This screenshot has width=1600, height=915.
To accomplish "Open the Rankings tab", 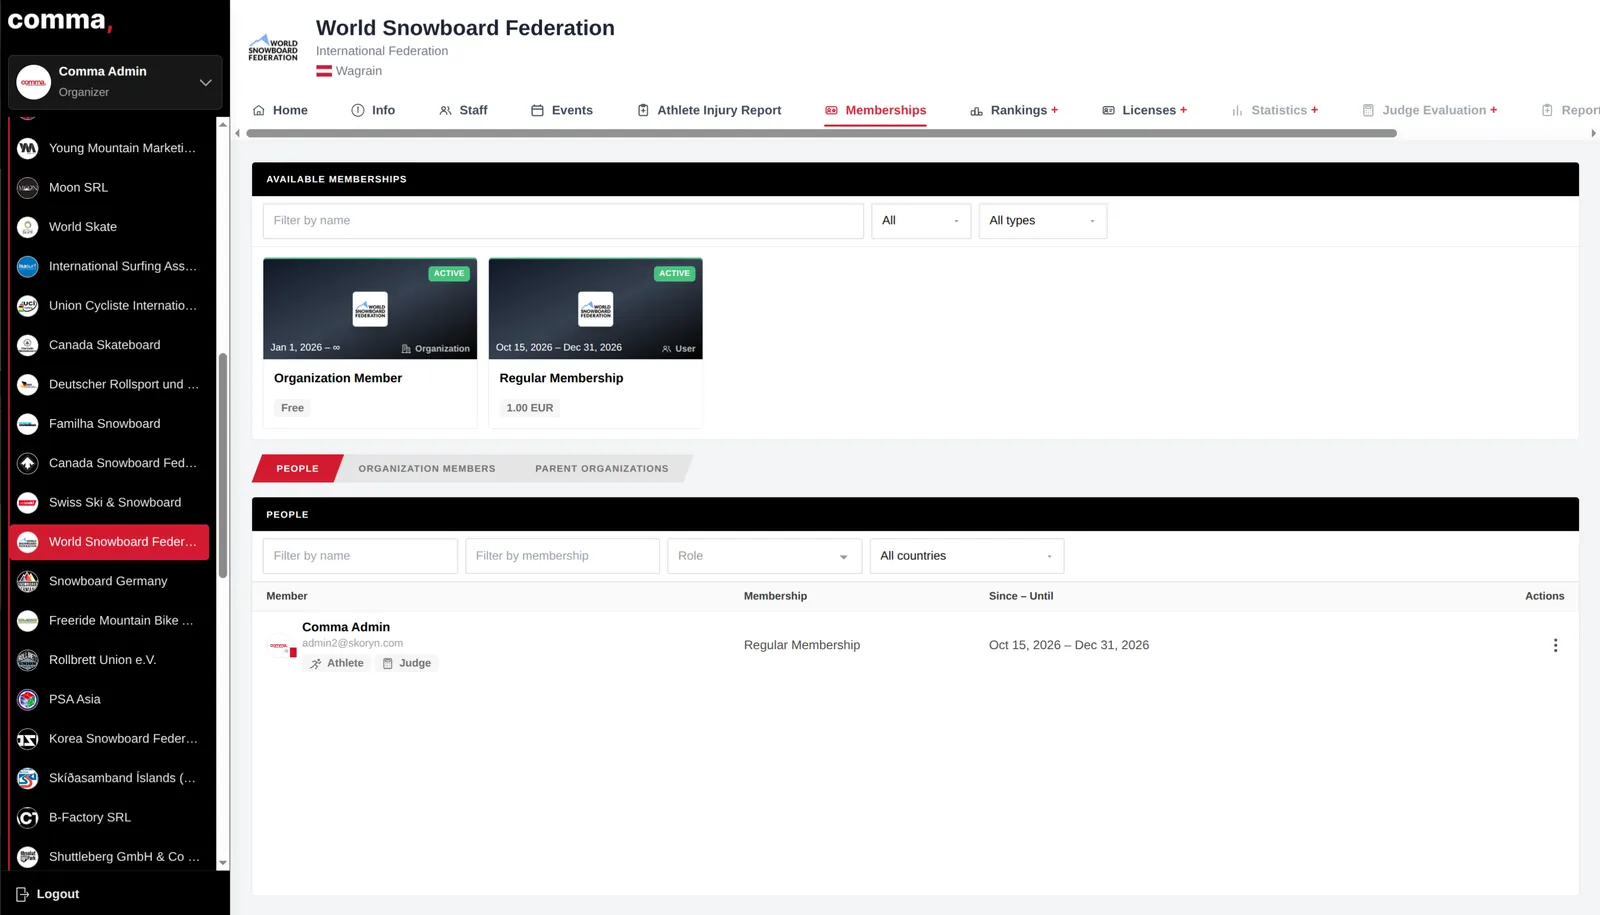I will [x=1014, y=110].
